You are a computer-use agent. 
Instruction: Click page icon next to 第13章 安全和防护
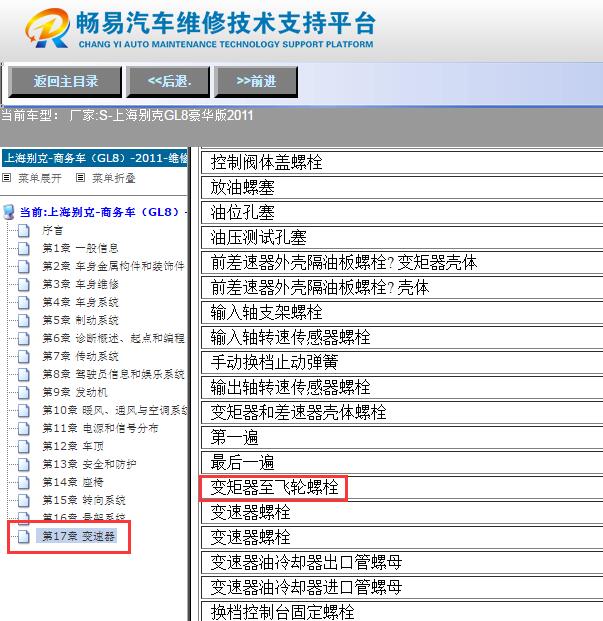point(24,464)
